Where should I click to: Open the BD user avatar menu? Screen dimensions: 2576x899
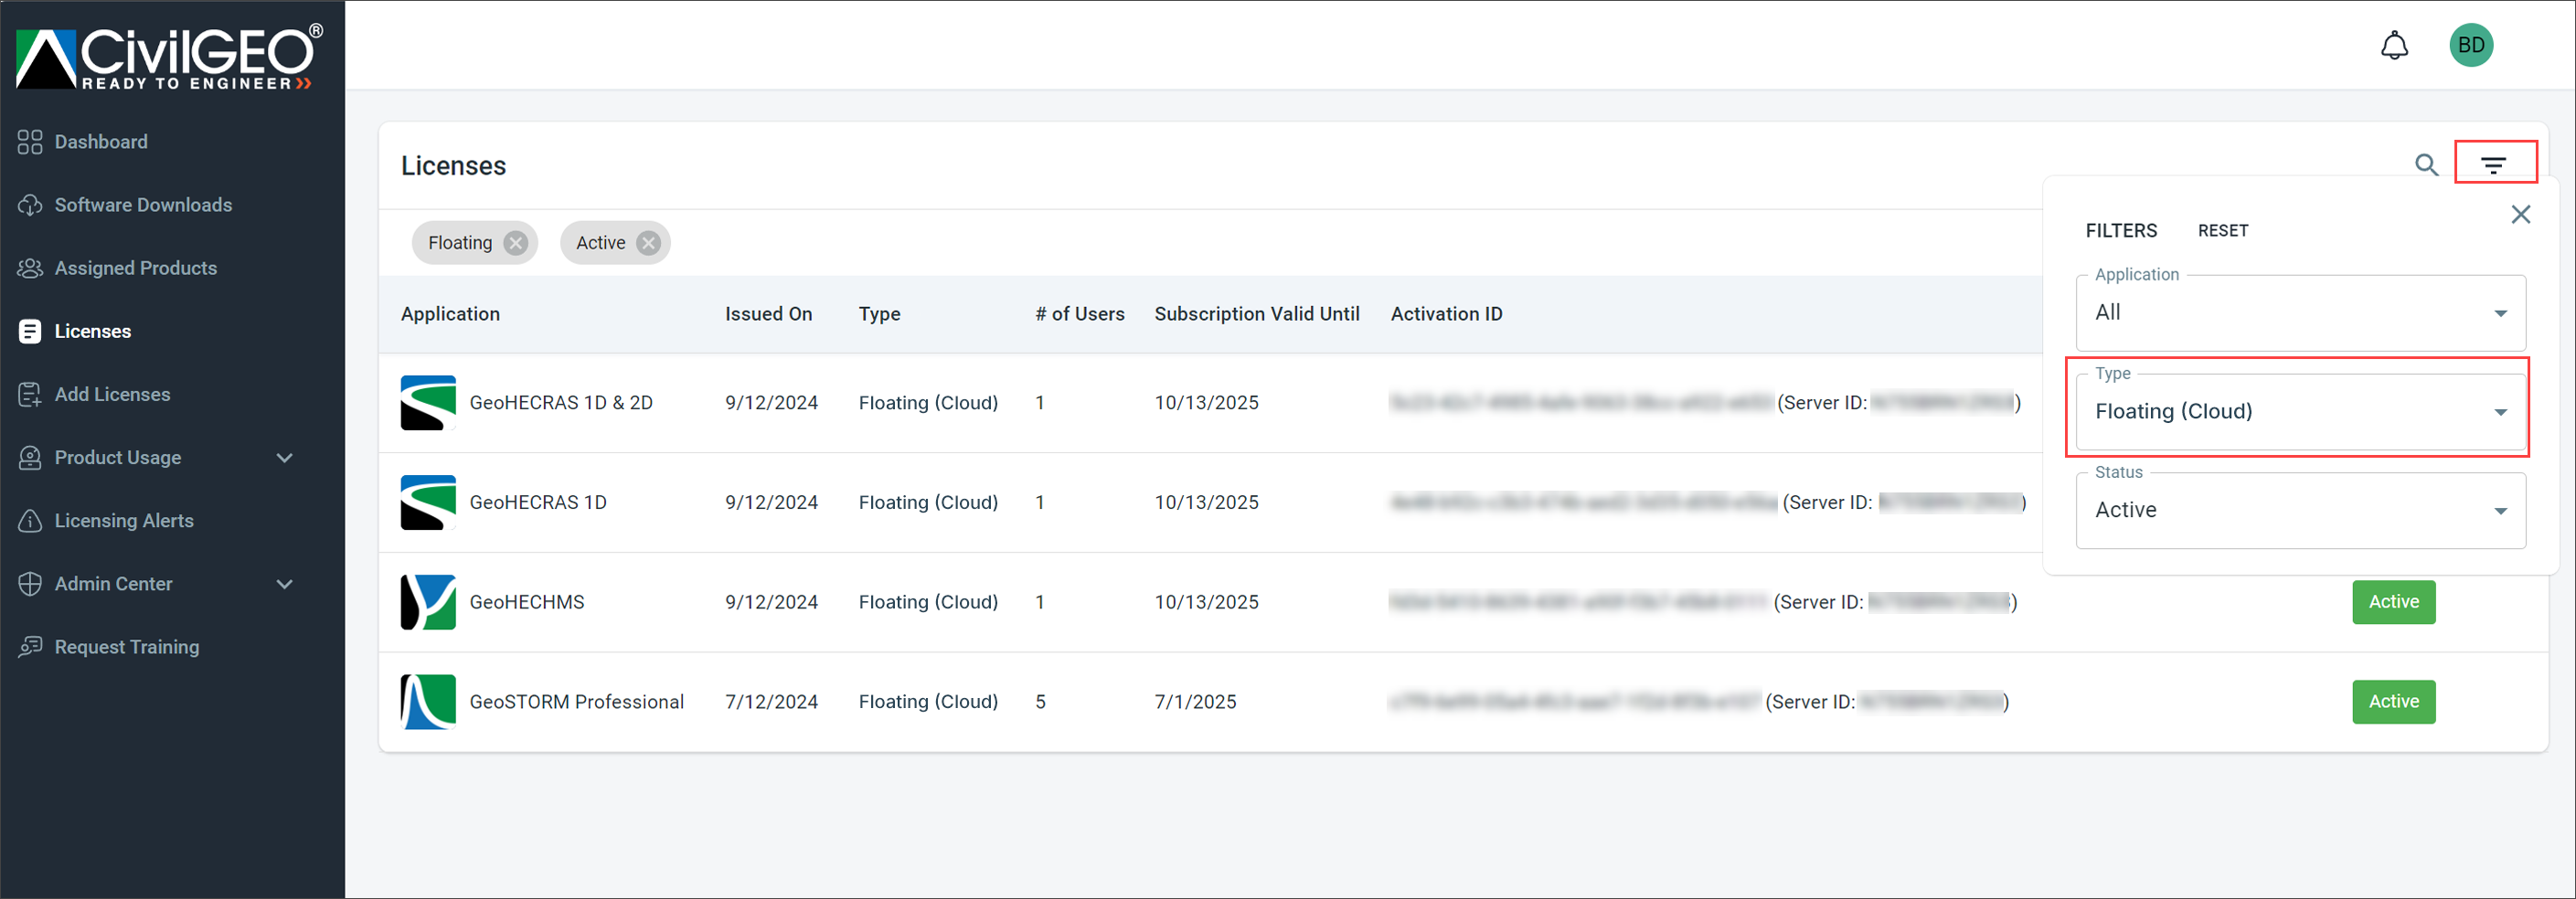pos(2470,46)
